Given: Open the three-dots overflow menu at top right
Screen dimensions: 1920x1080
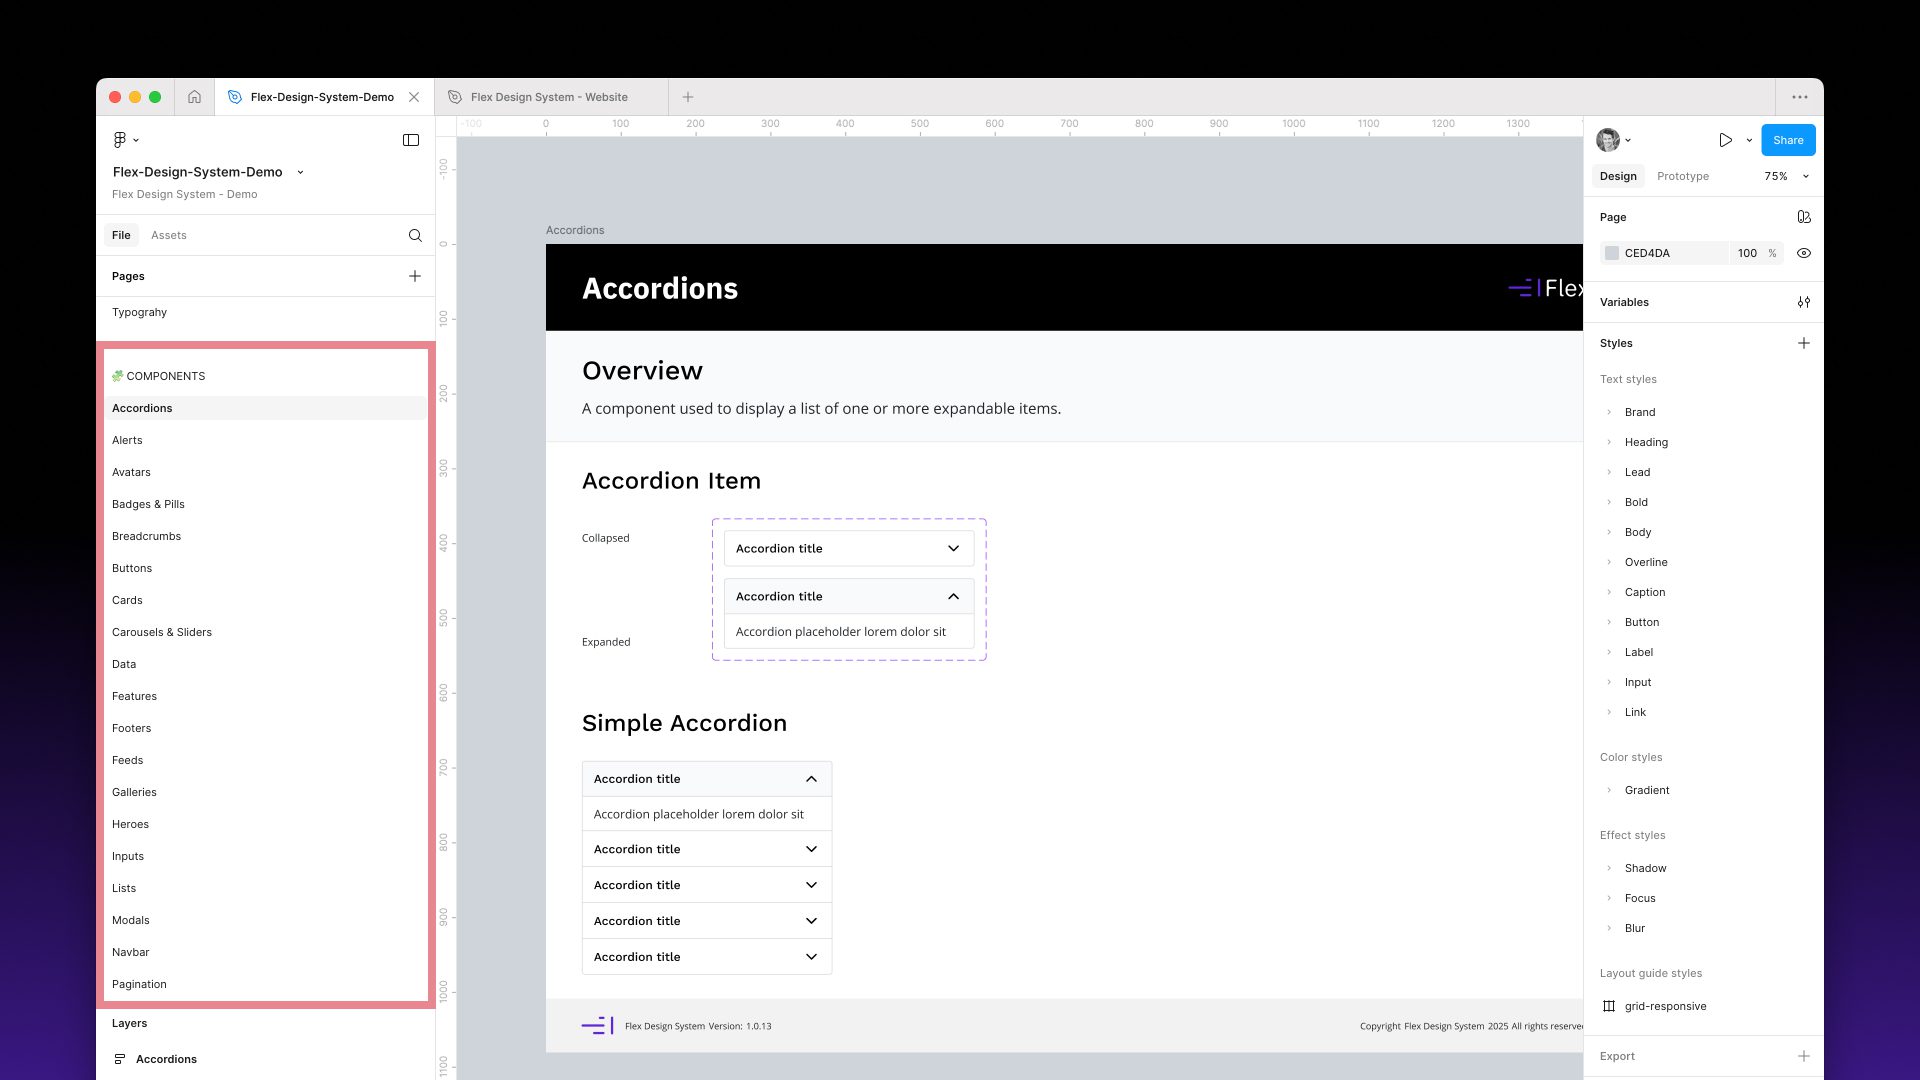Looking at the screenshot, I should click(x=1800, y=97).
